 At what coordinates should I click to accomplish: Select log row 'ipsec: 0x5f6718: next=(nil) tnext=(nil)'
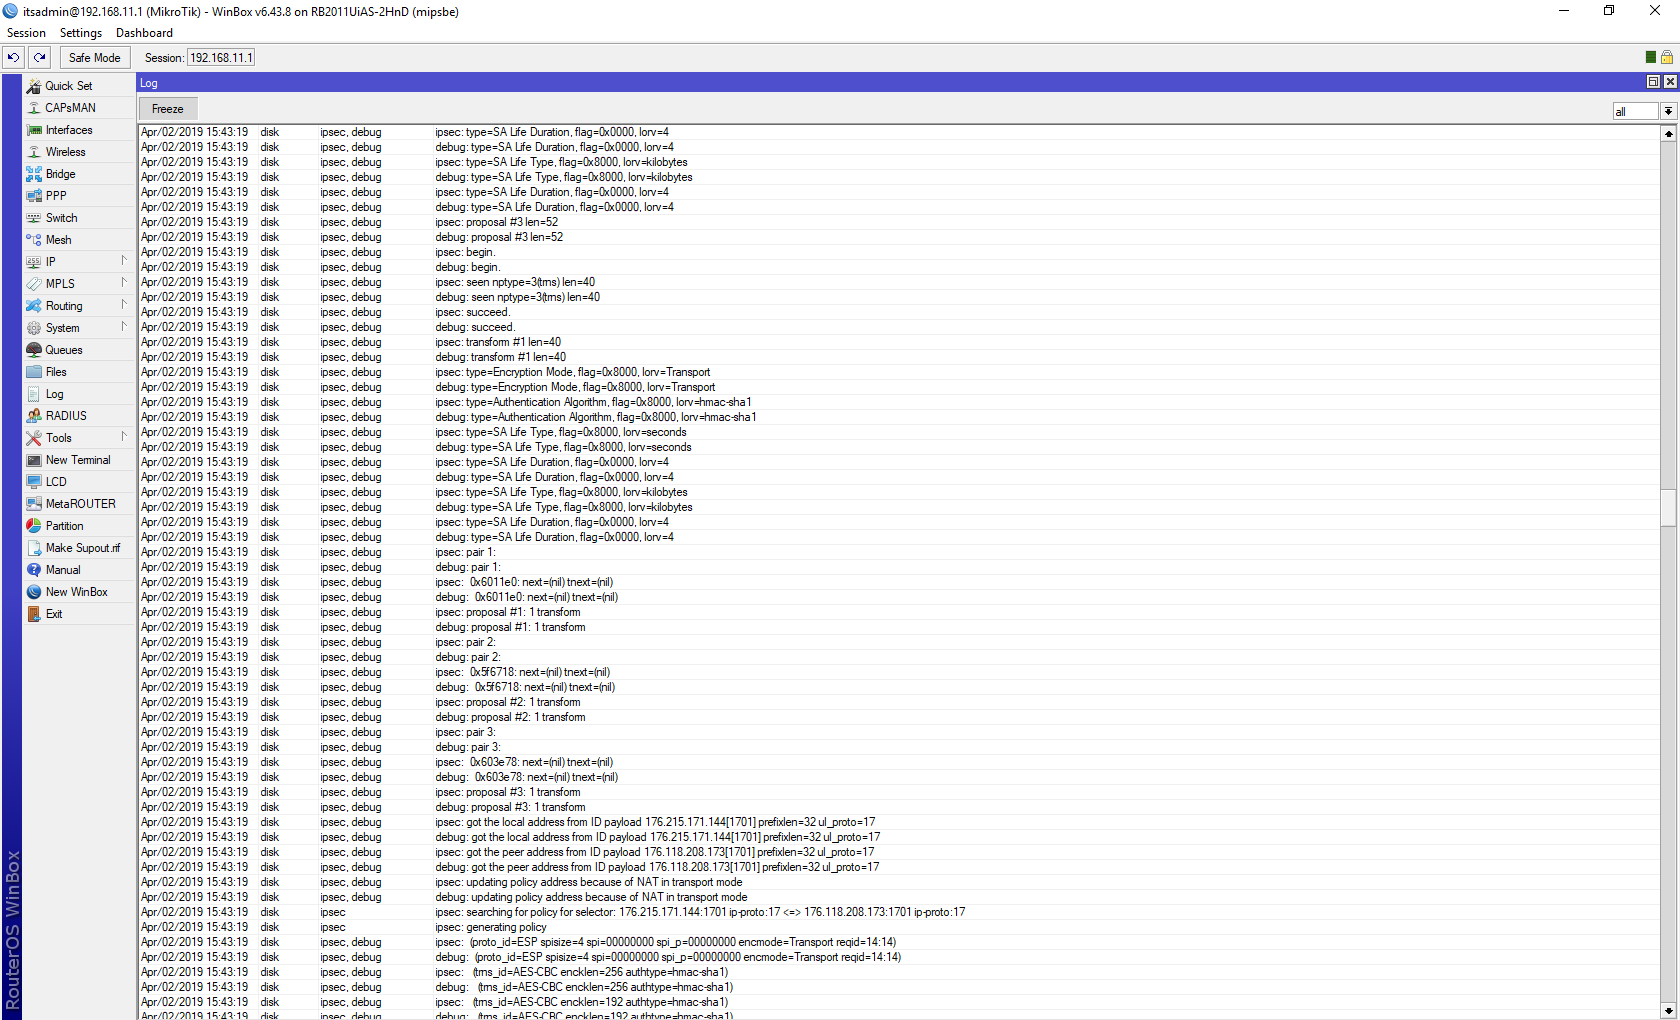pyautogui.click(x=898, y=672)
